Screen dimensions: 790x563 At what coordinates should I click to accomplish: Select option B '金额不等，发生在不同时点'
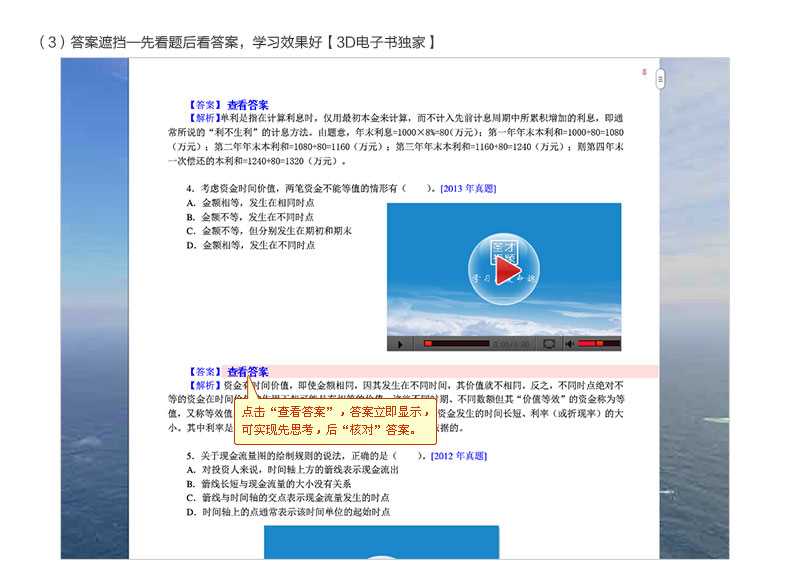(x=252, y=216)
